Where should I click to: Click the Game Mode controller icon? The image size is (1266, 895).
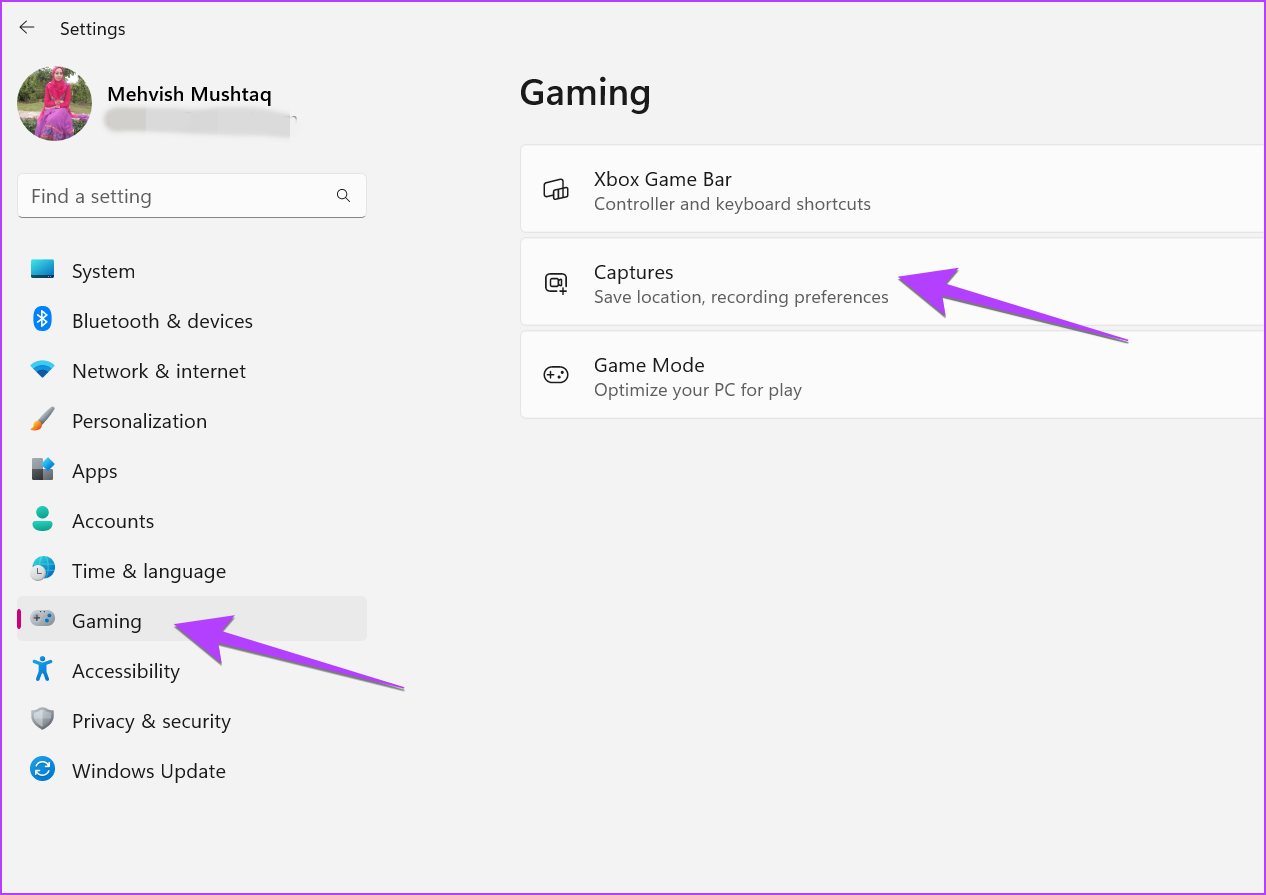pos(555,375)
